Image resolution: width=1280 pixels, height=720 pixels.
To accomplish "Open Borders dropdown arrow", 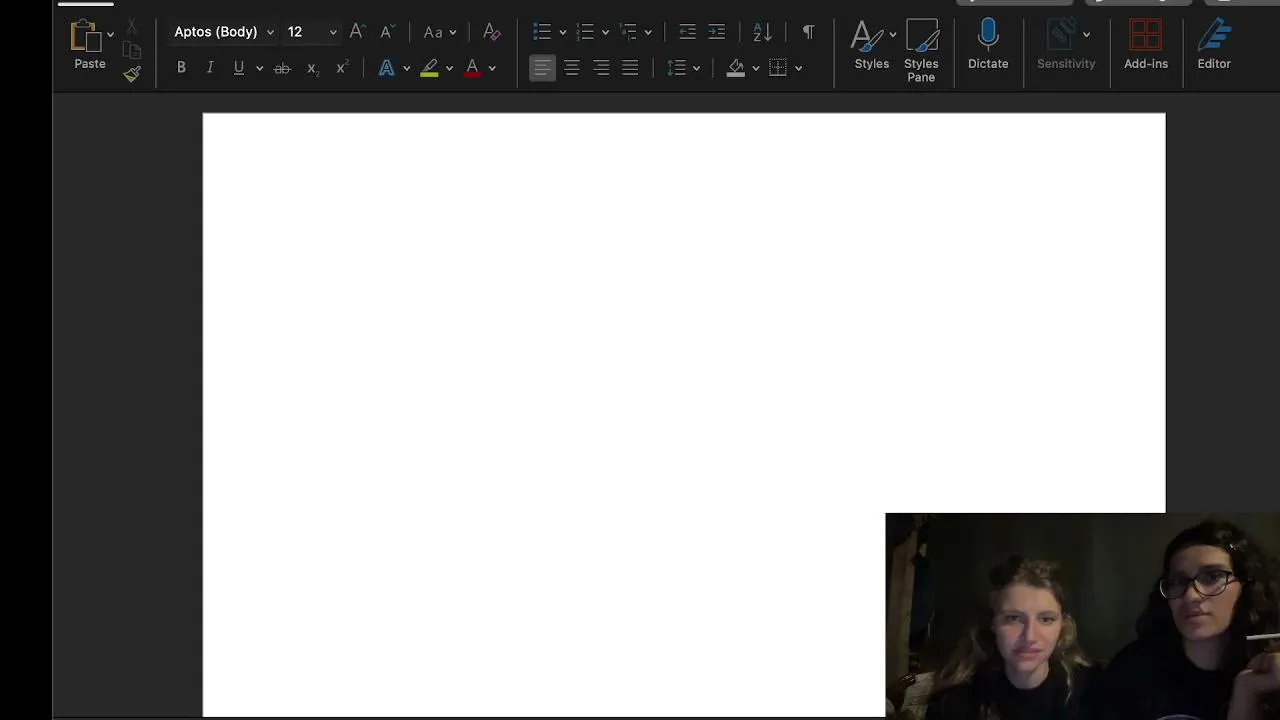I will pyautogui.click(x=798, y=68).
